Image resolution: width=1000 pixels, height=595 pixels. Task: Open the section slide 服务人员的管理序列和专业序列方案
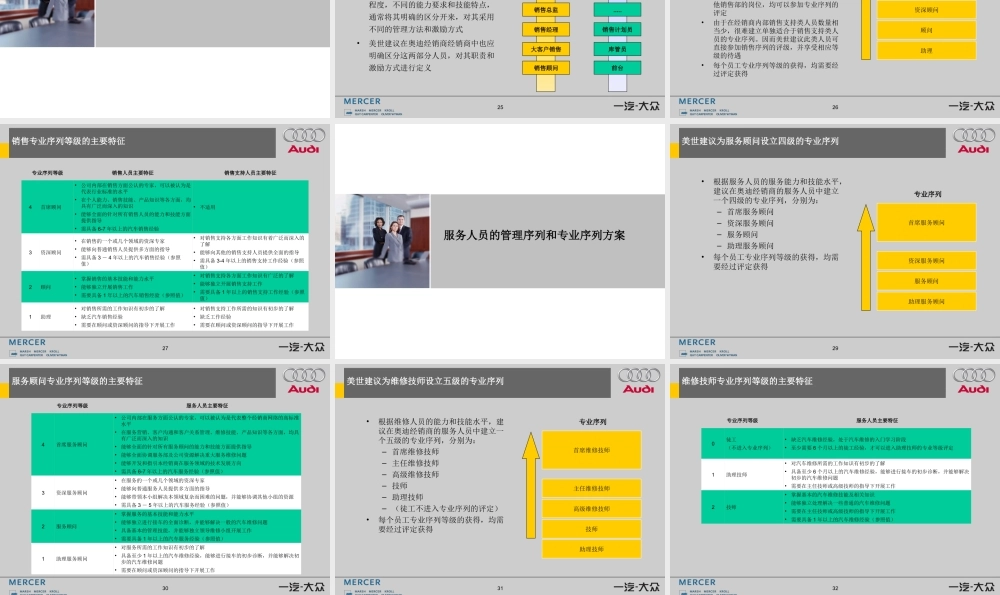pos(500,241)
